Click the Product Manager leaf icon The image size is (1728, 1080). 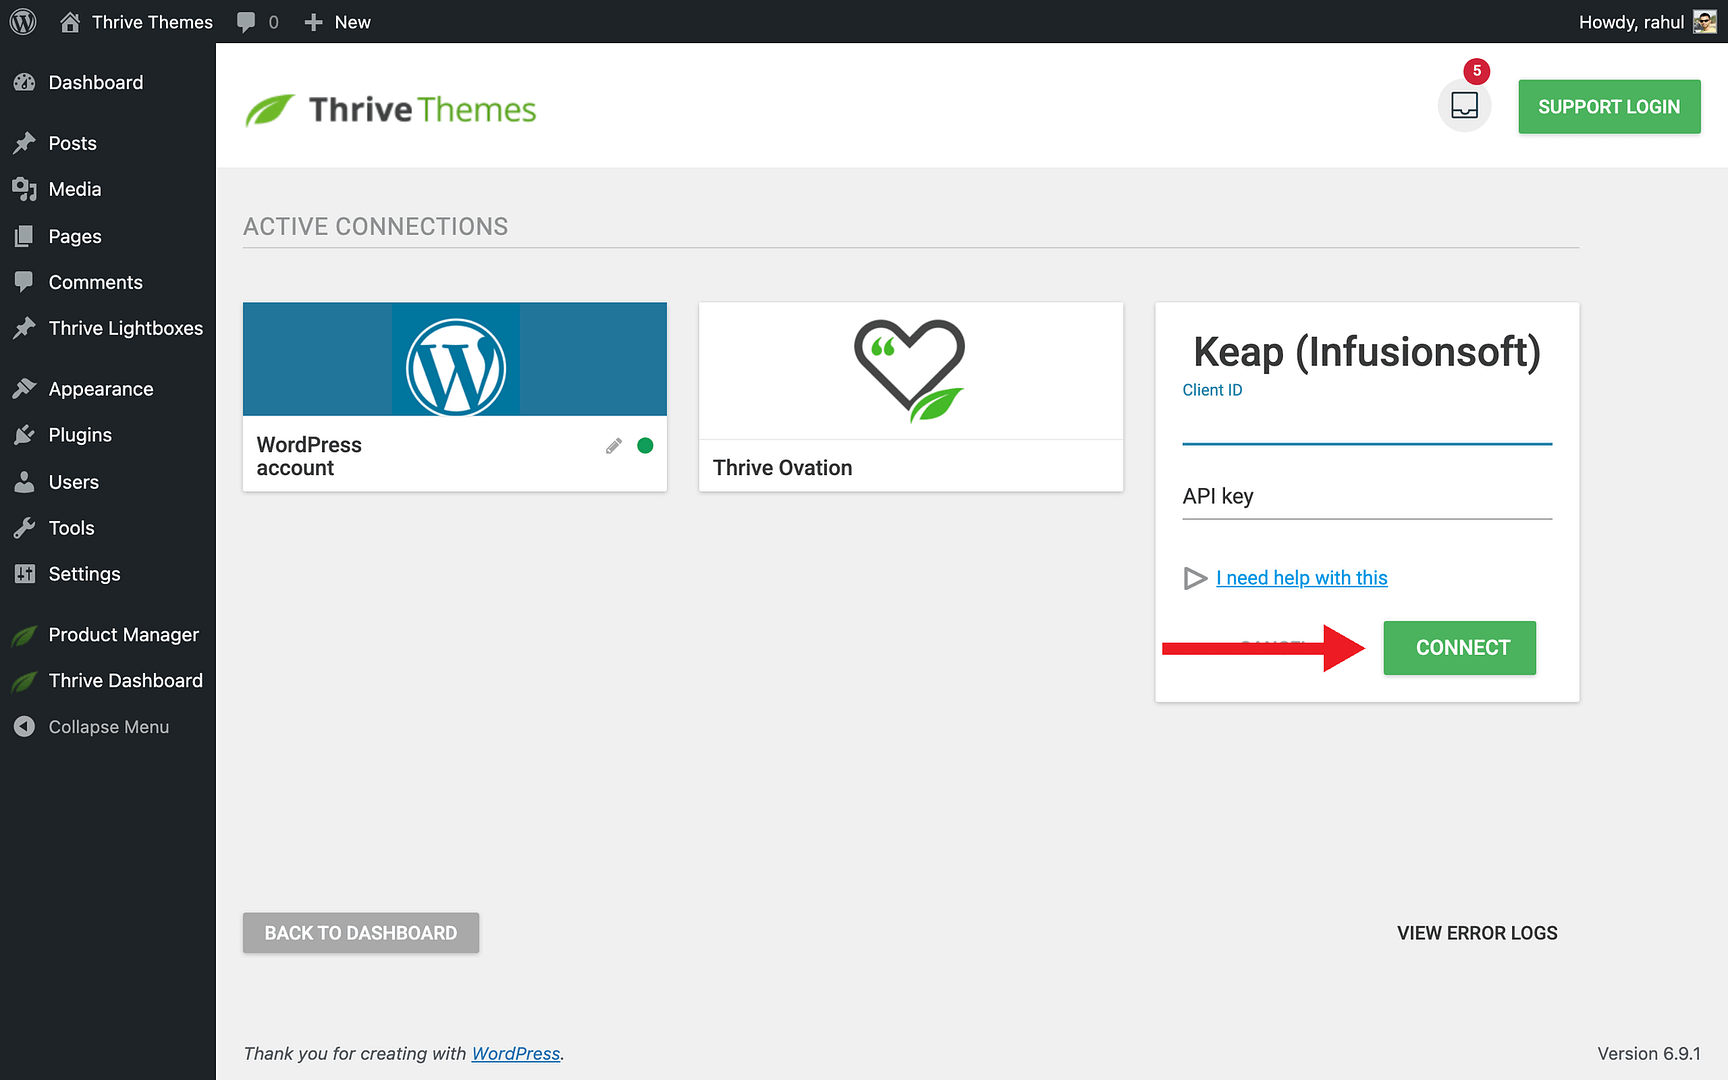pyautogui.click(x=25, y=635)
